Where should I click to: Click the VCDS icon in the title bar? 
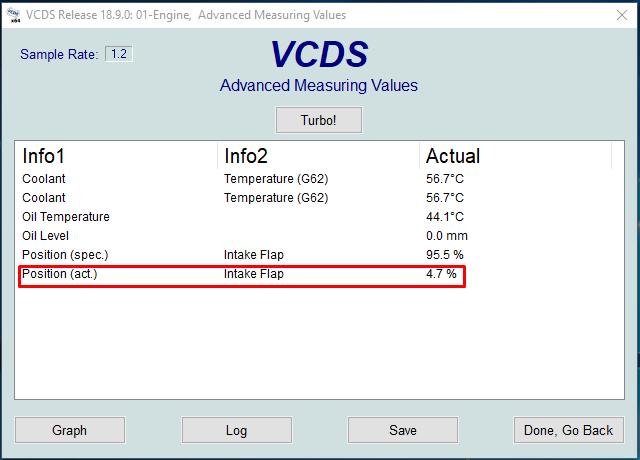point(15,15)
